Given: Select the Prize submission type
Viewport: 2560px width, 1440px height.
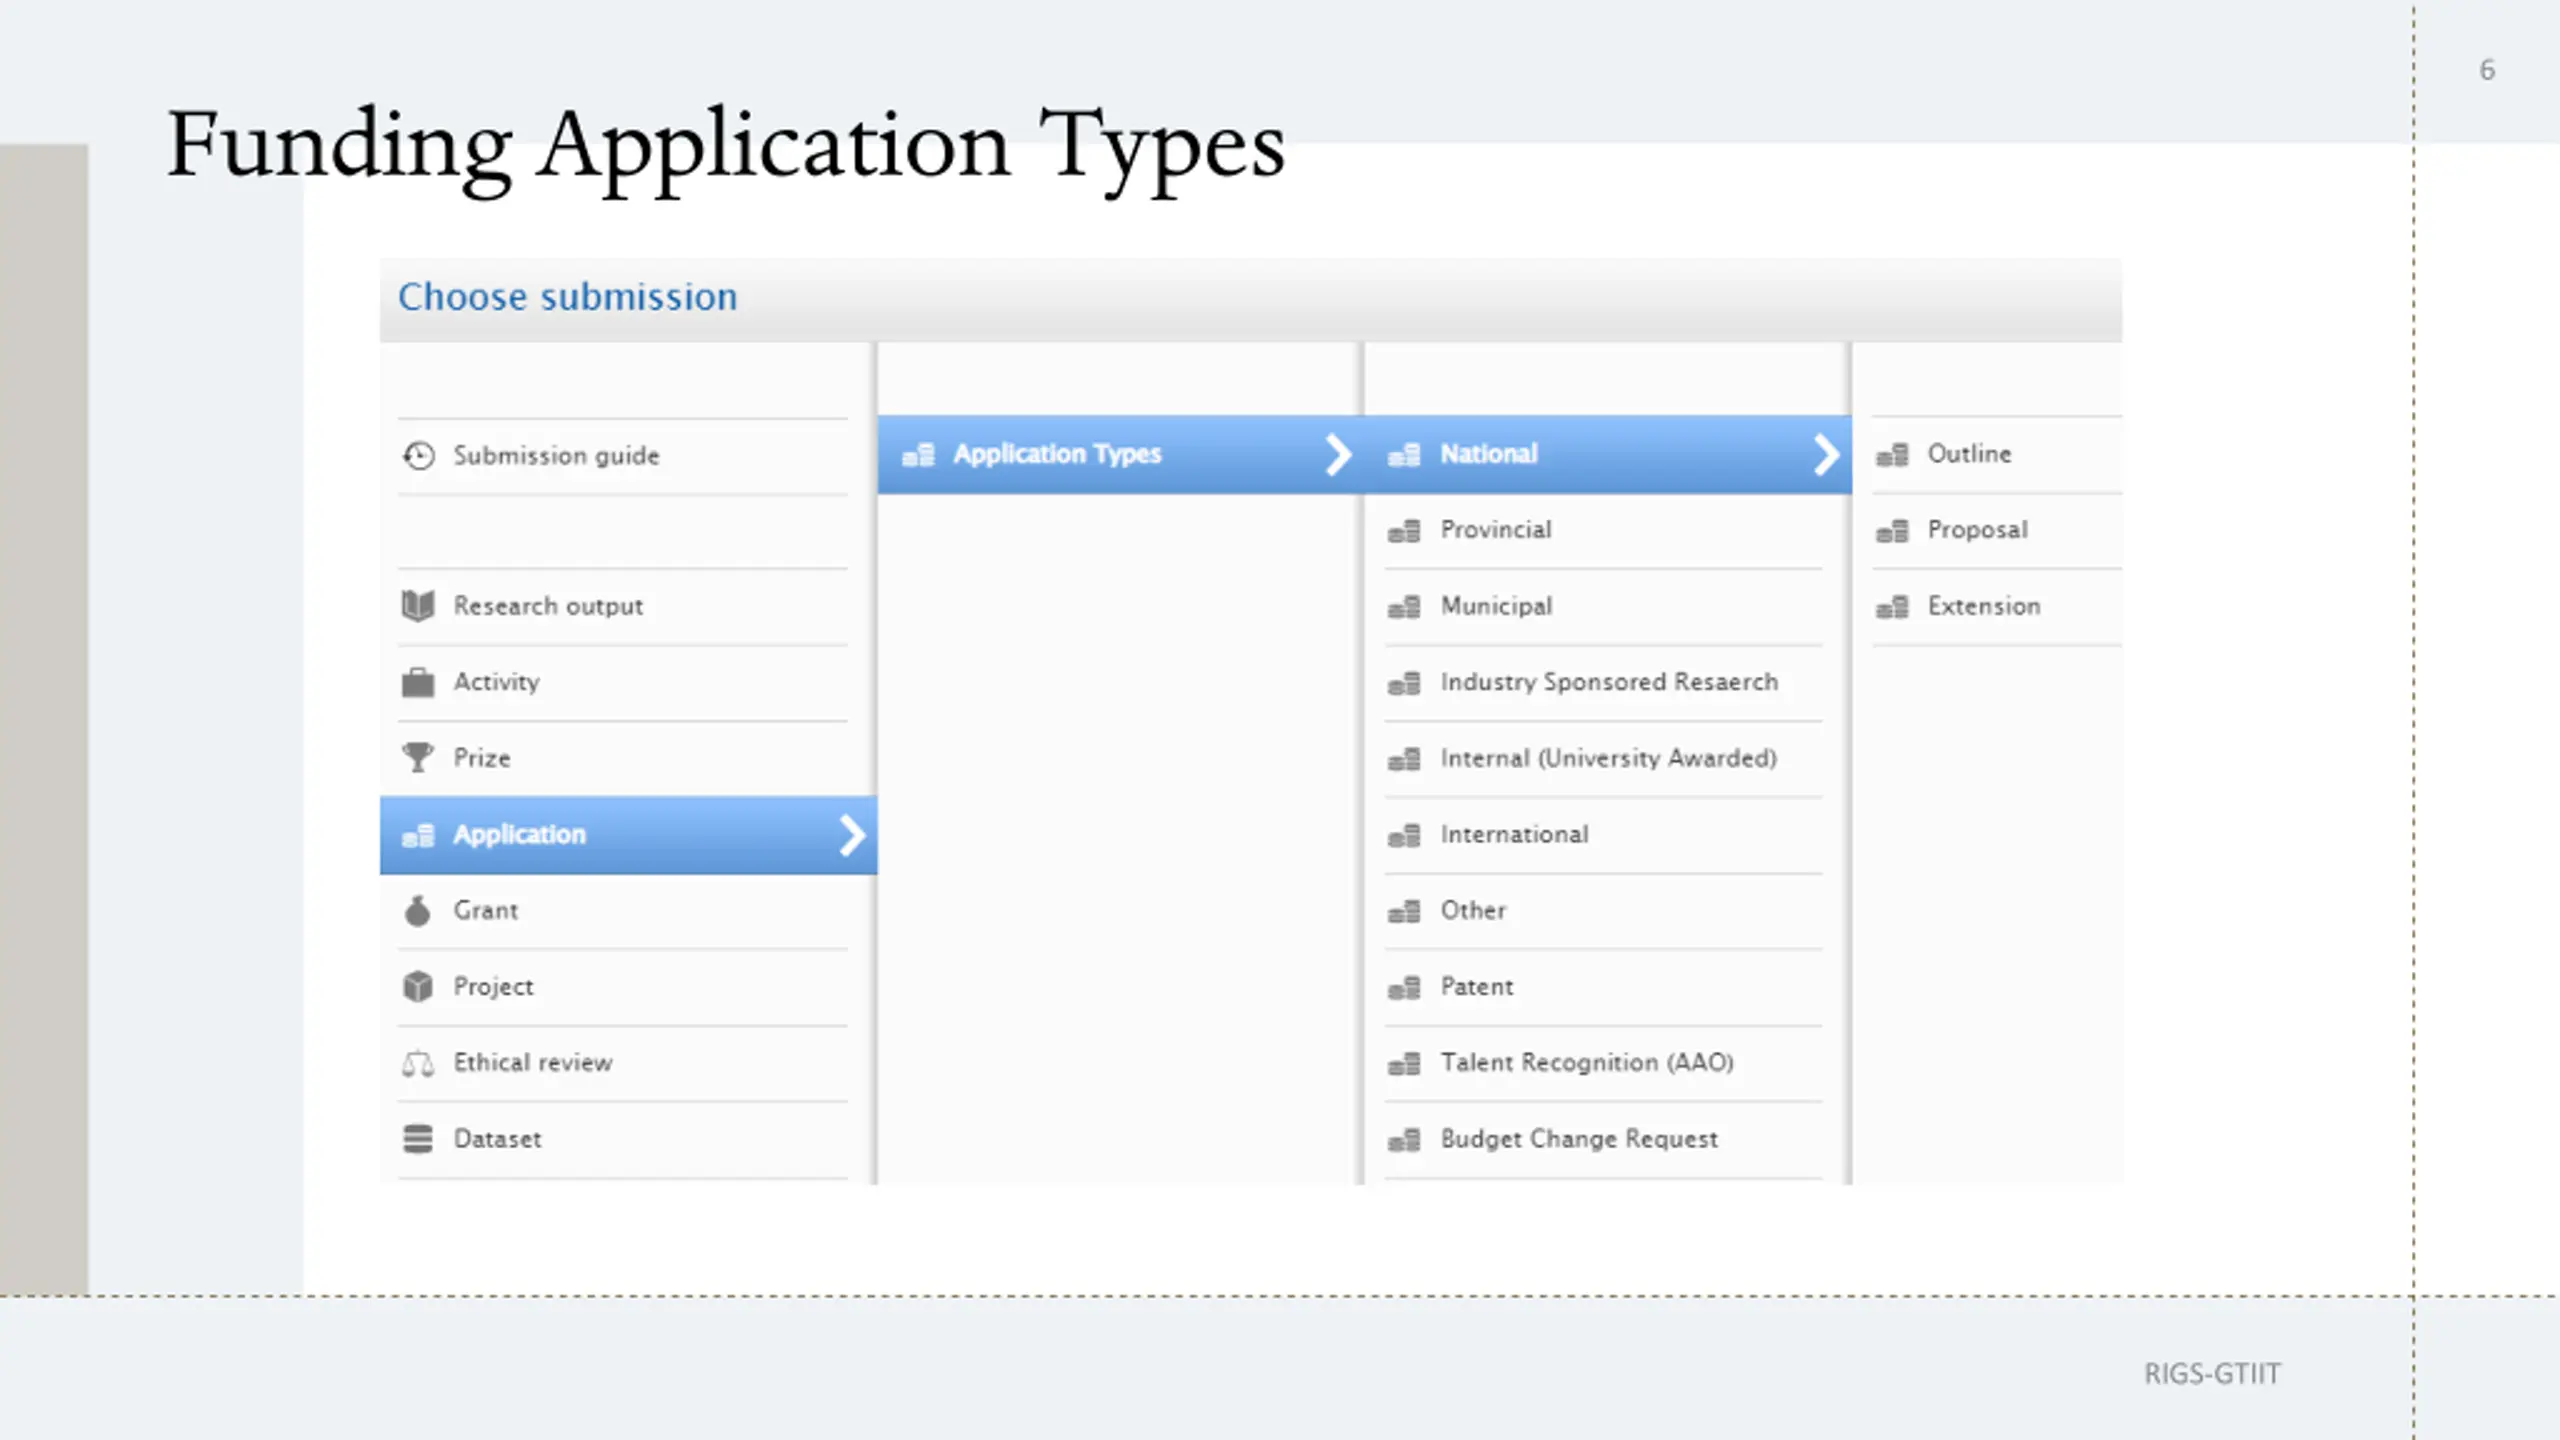Looking at the screenshot, I should point(622,758).
